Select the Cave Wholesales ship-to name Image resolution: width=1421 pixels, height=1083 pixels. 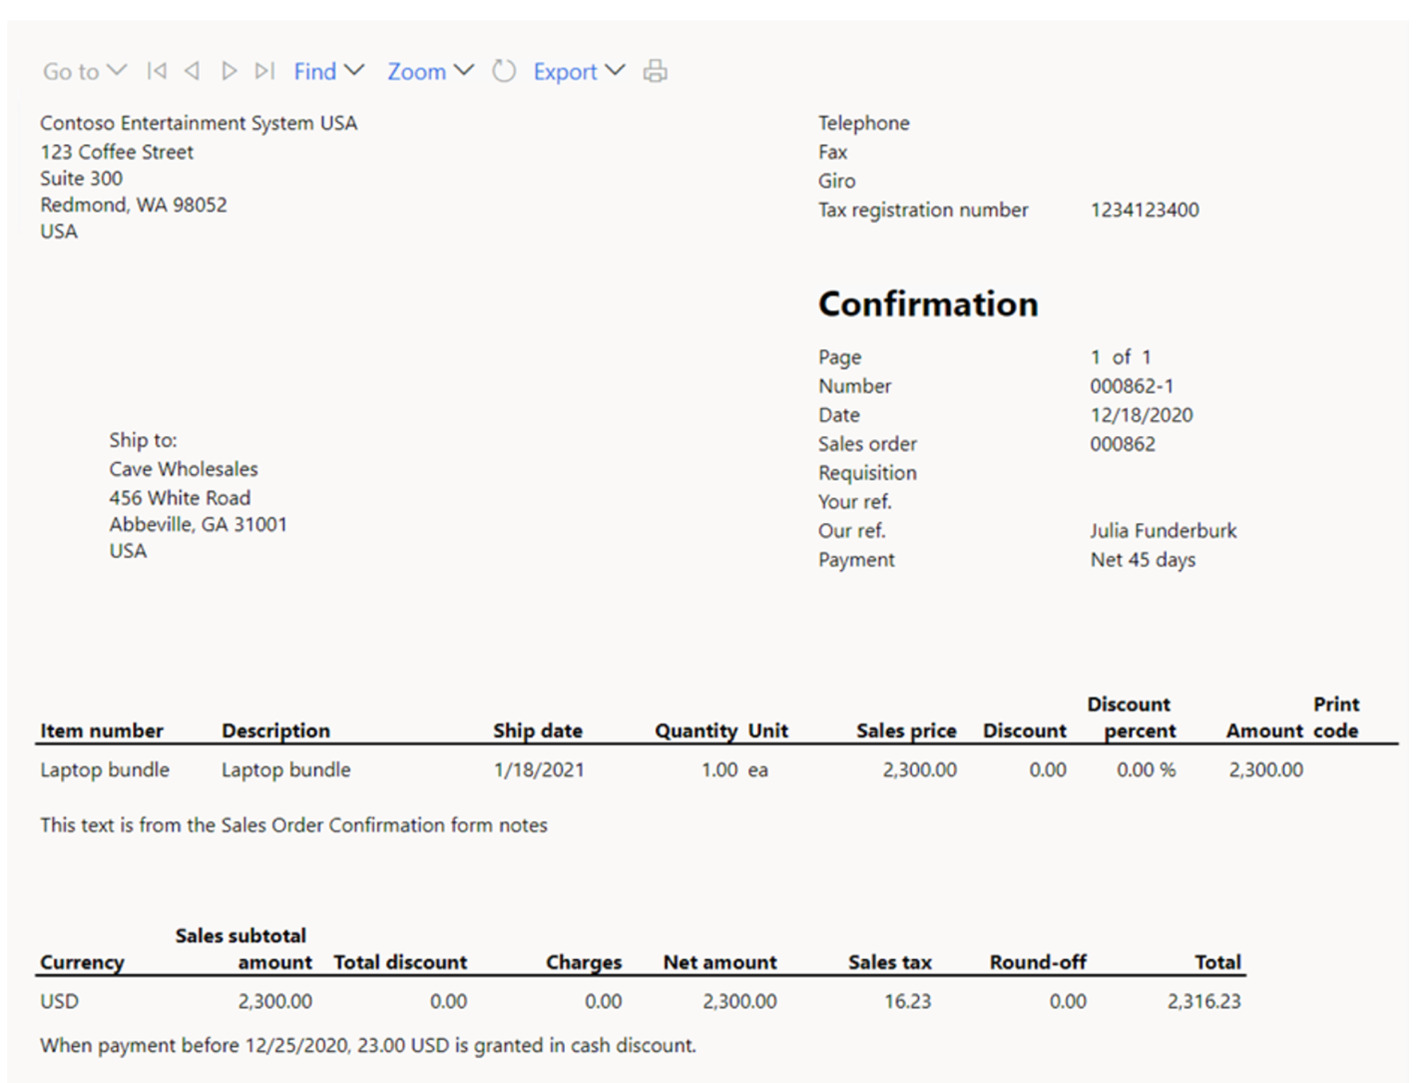[183, 468]
